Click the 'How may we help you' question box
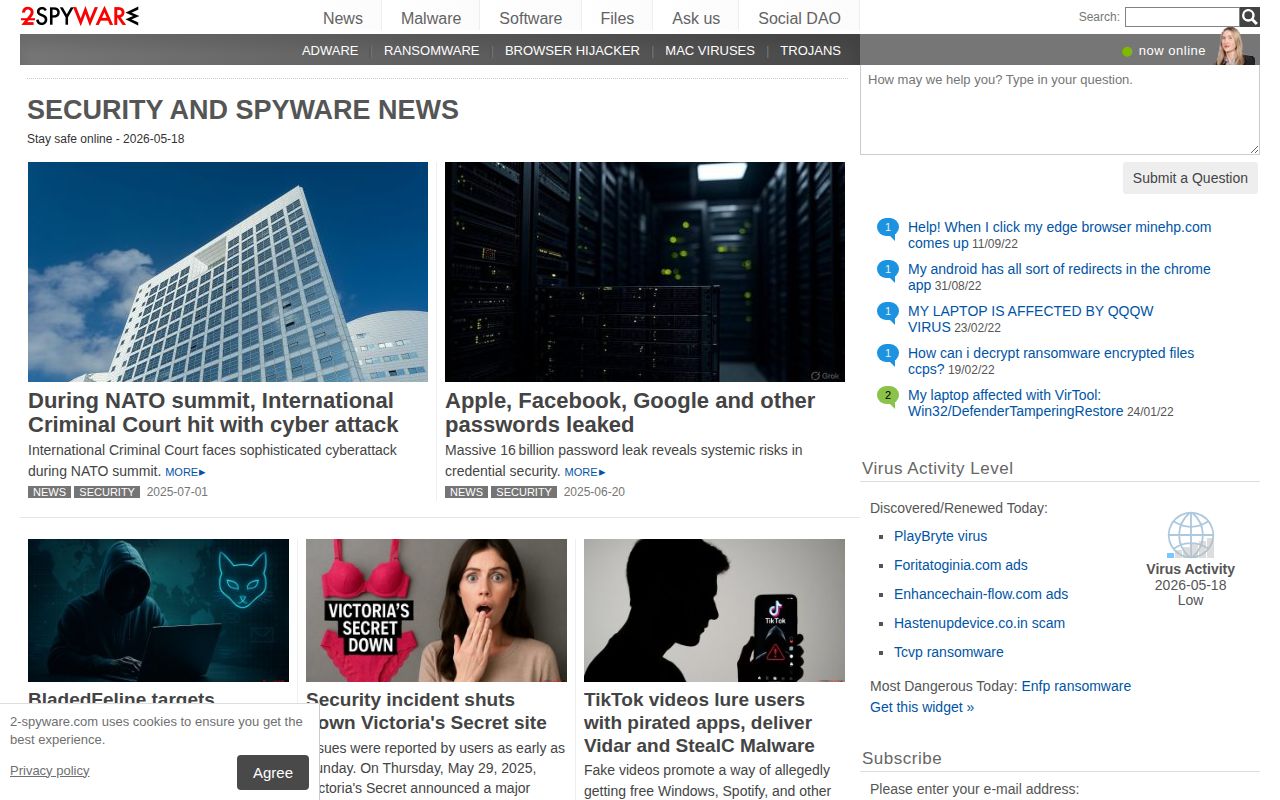 coord(1060,110)
